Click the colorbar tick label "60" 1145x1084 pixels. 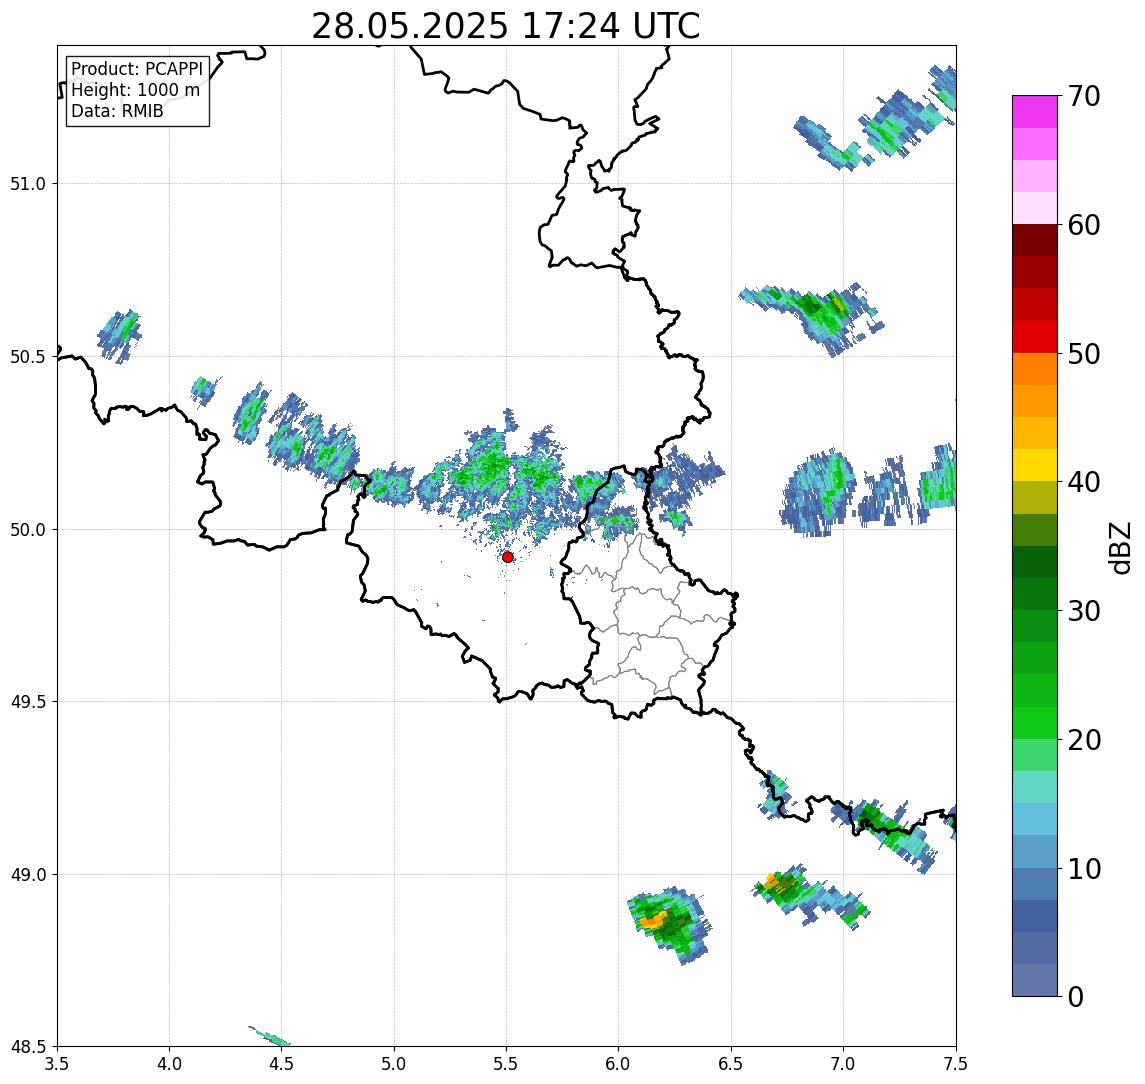pos(1084,226)
